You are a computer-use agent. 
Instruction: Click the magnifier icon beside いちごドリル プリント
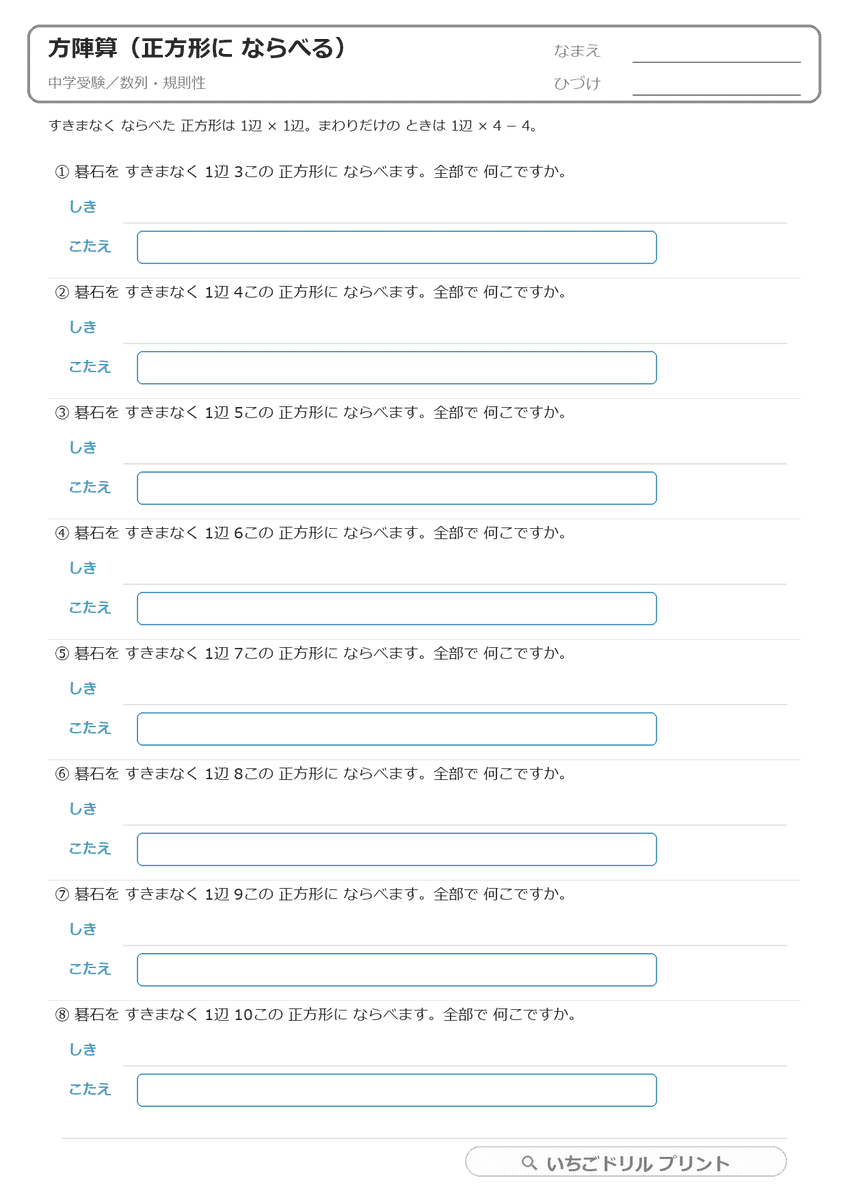pyautogui.click(x=530, y=1163)
